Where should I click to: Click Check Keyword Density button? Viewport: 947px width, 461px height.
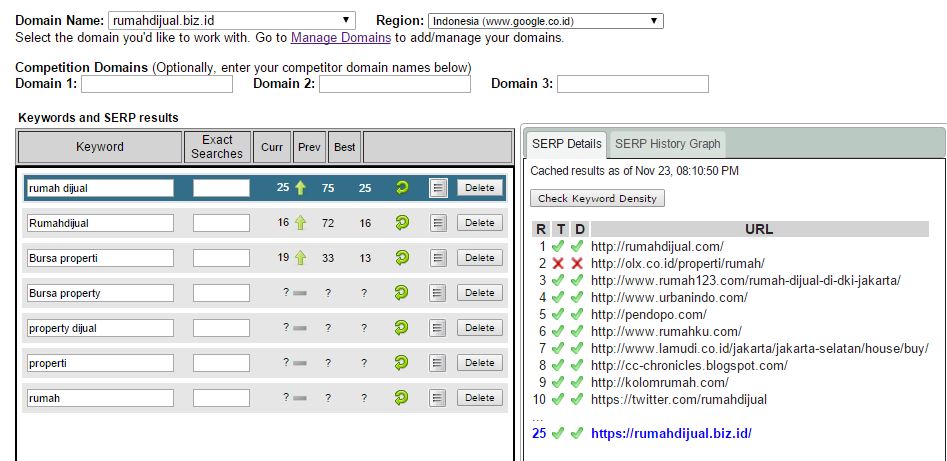tap(597, 198)
